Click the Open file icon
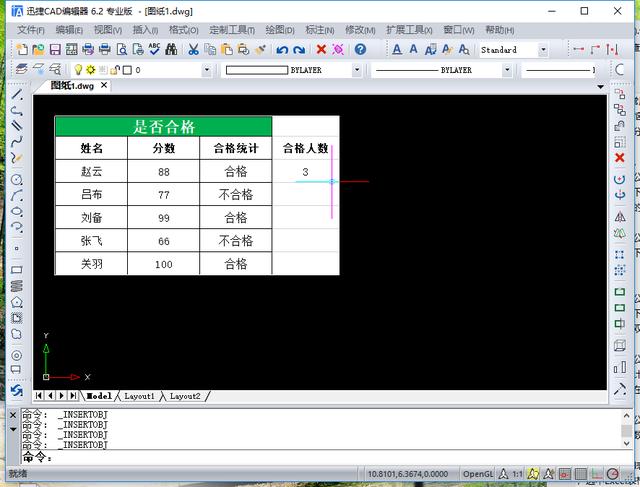 click(x=38, y=49)
